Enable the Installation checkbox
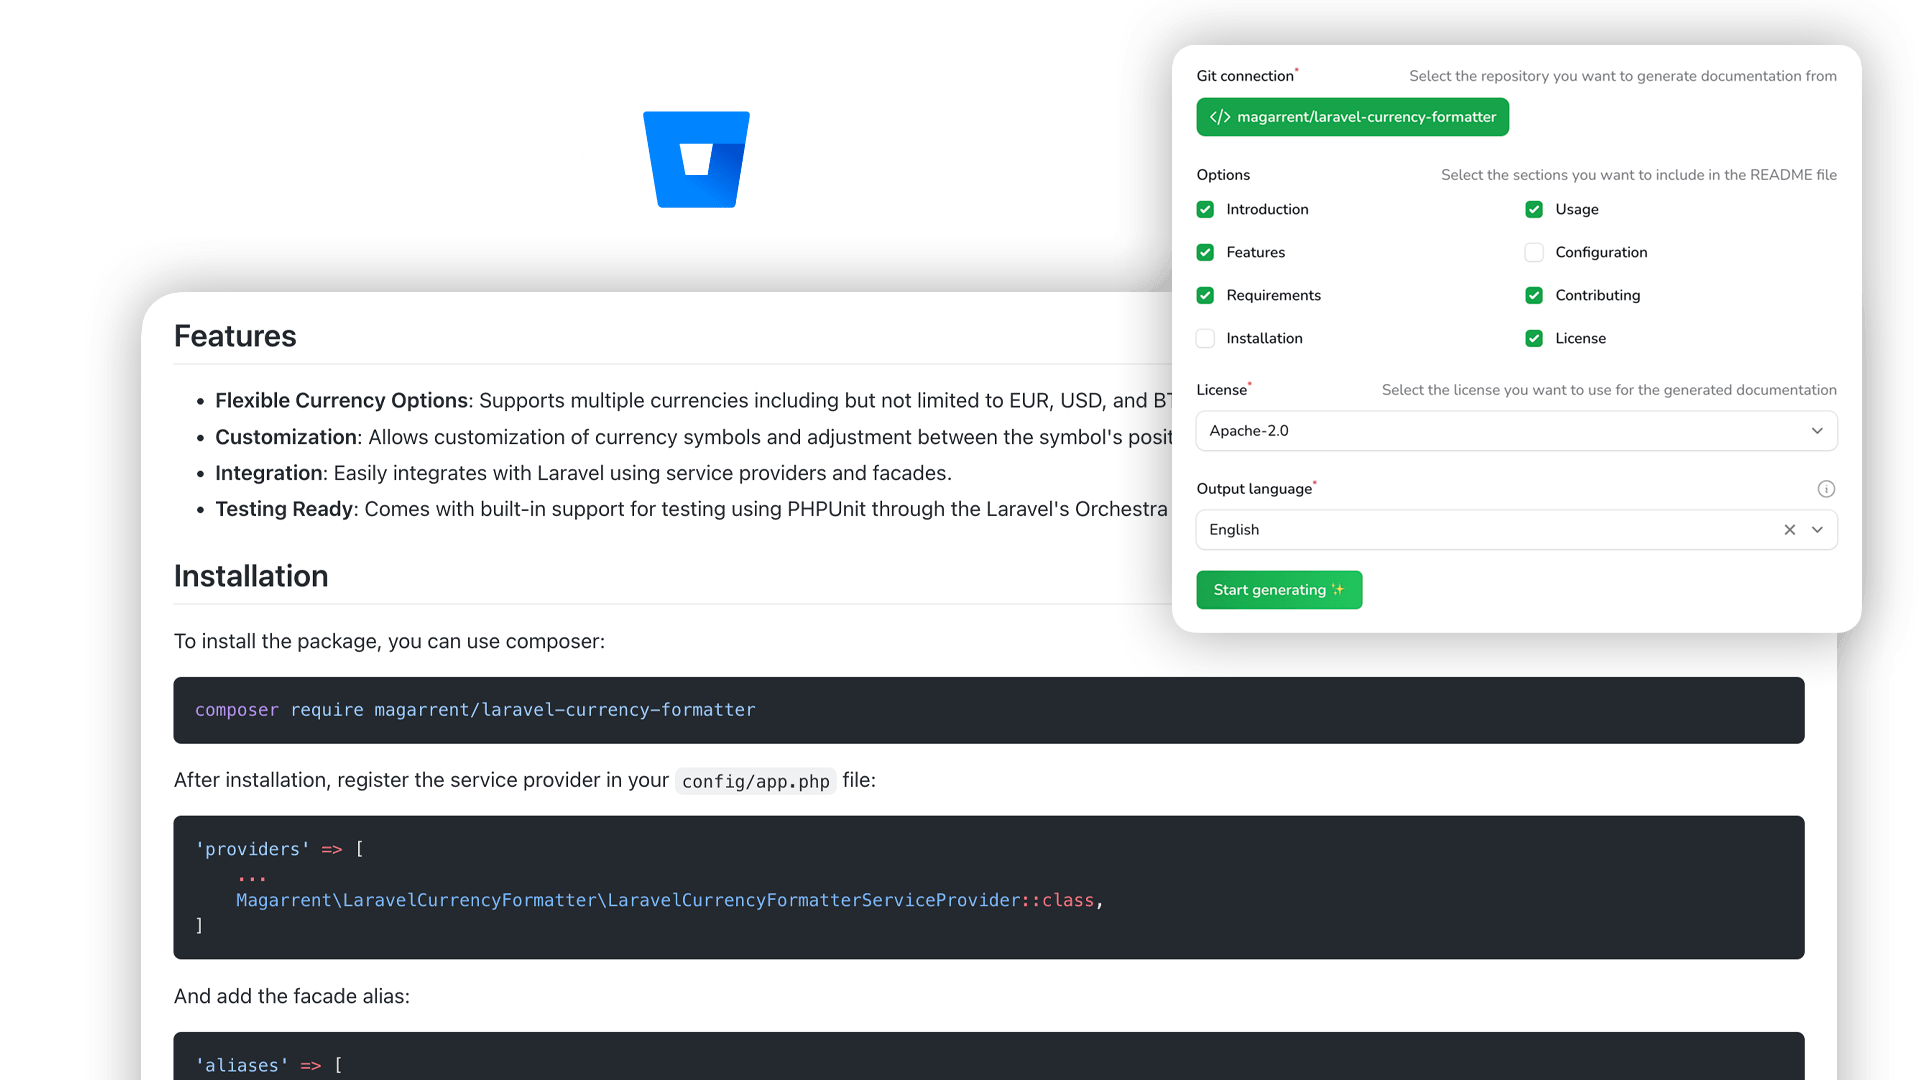 point(1205,338)
